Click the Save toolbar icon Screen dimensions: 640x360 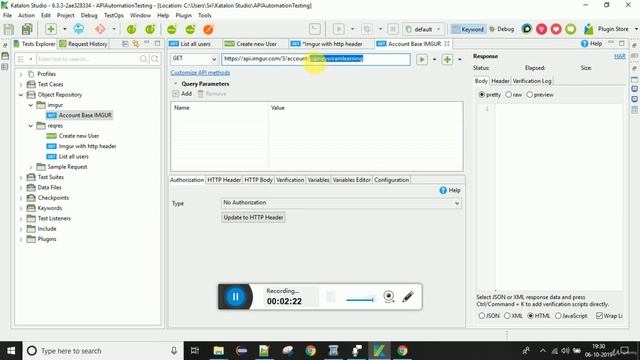tap(9, 29)
